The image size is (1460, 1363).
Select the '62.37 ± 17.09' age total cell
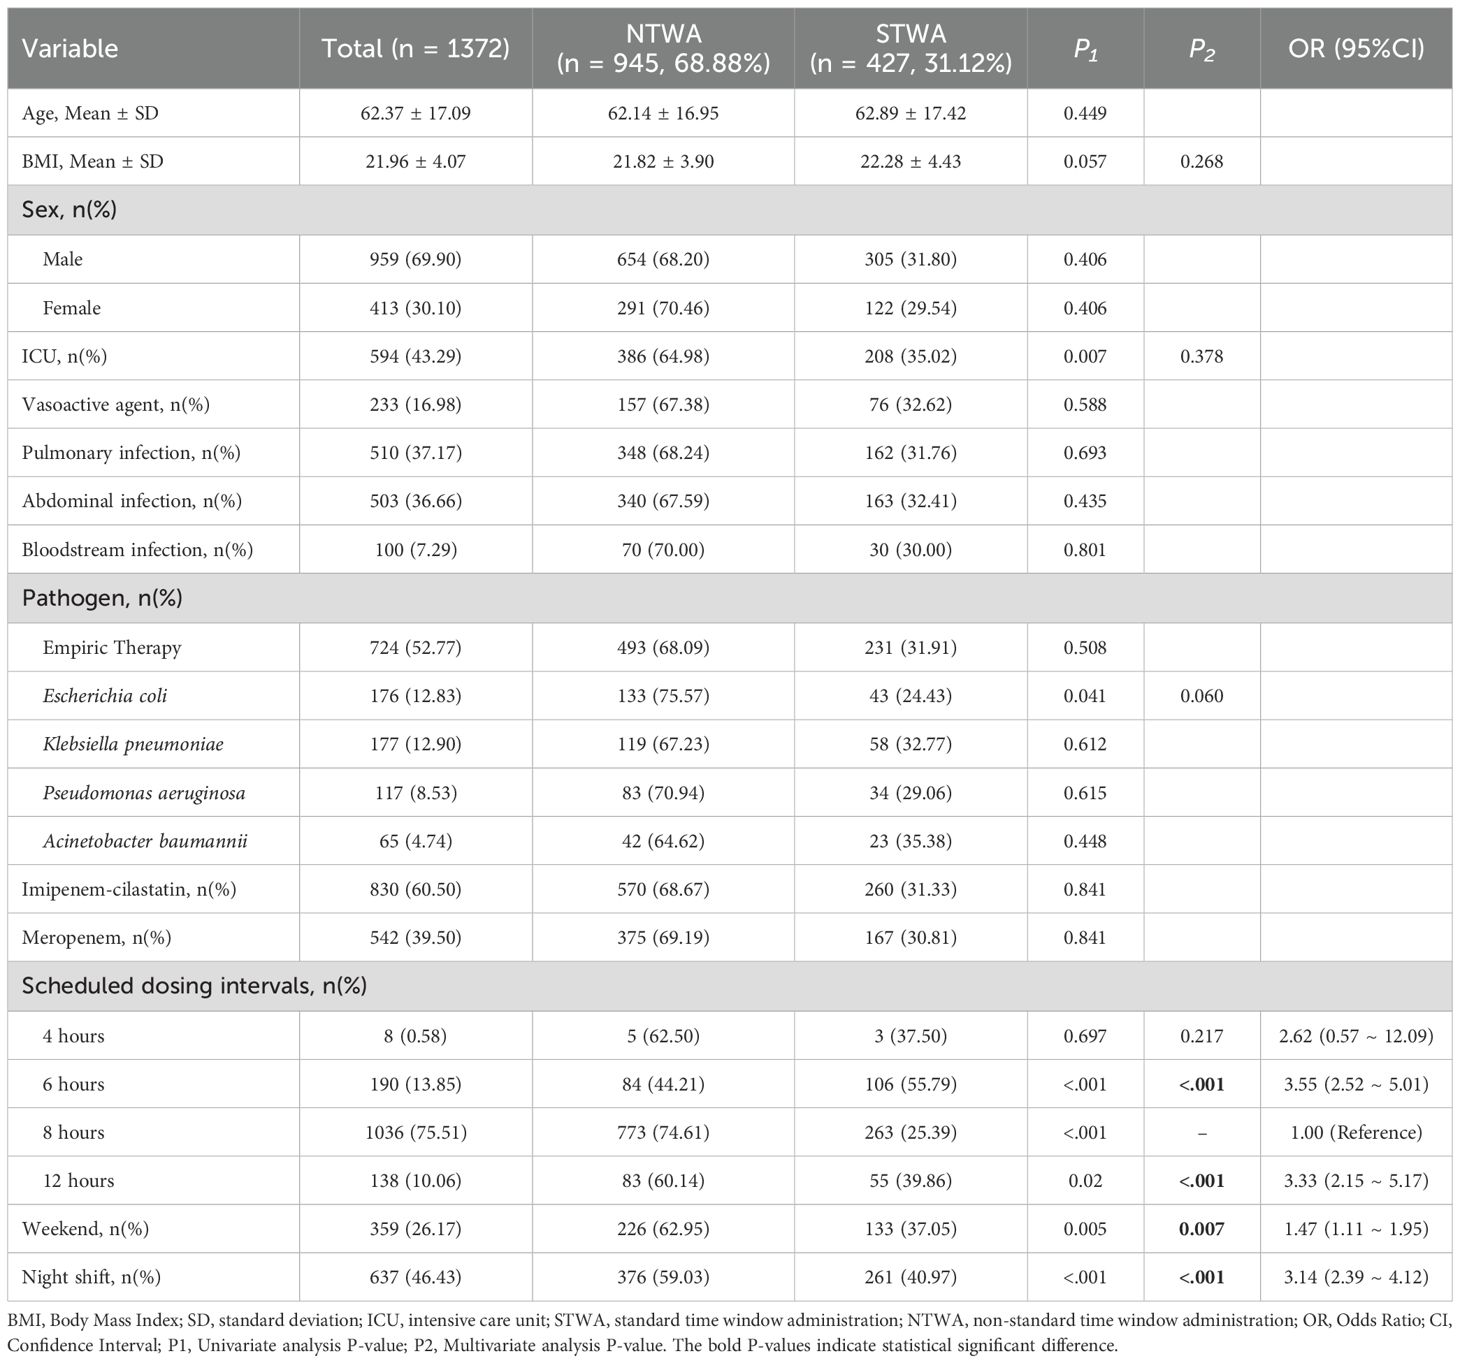pos(416,113)
